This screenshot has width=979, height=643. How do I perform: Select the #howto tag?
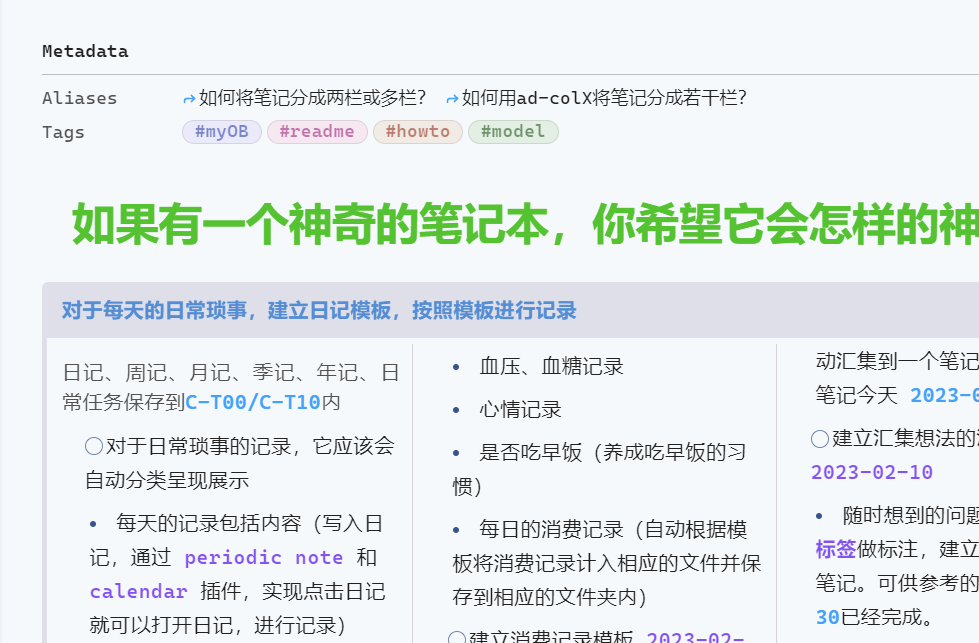click(417, 132)
